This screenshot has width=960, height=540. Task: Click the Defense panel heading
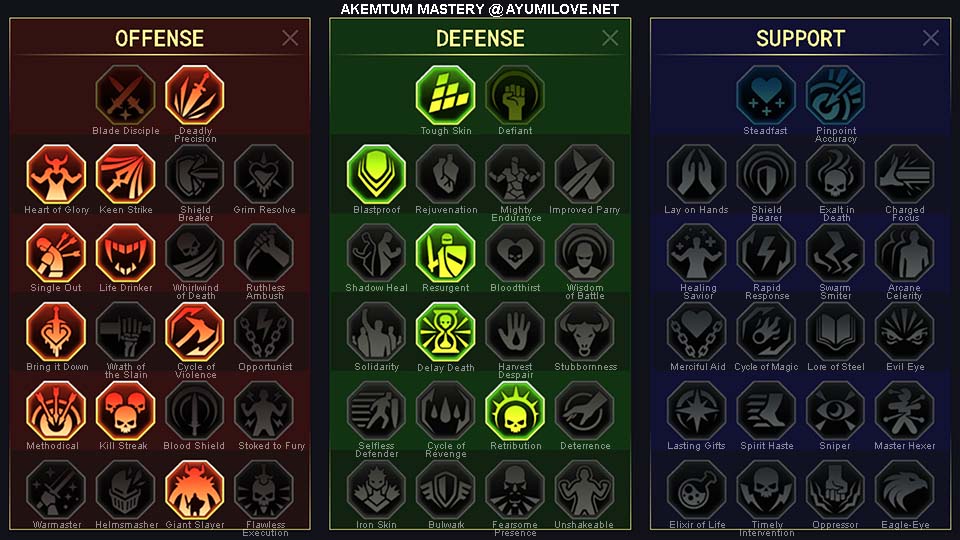480,39
